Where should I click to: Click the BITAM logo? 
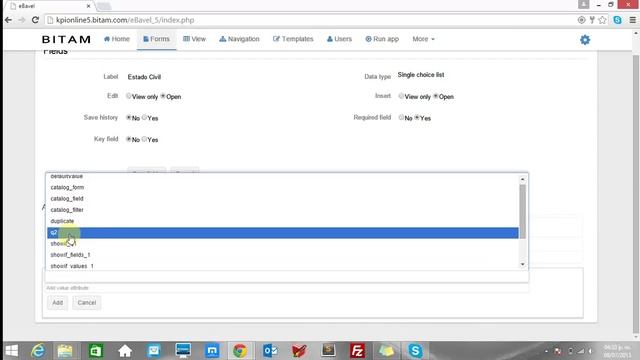[66, 40]
